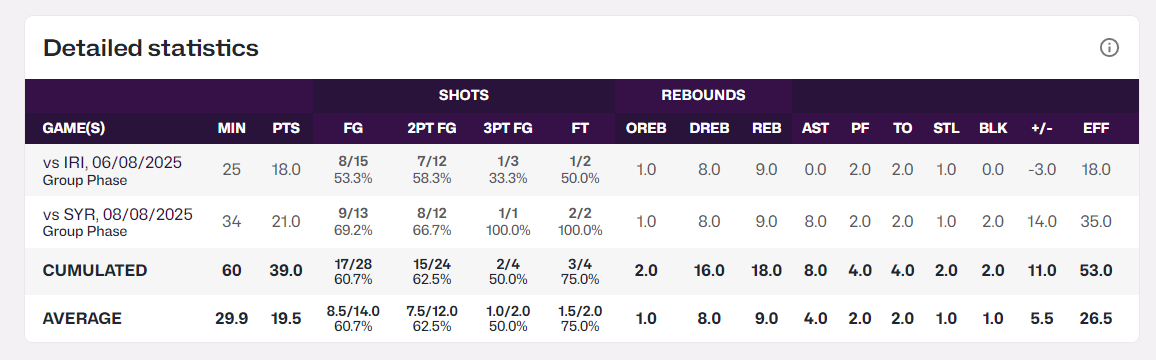The image size is (1156, 360).
Task: Select the 3PT FG column header
Action: tap(507, 128)
